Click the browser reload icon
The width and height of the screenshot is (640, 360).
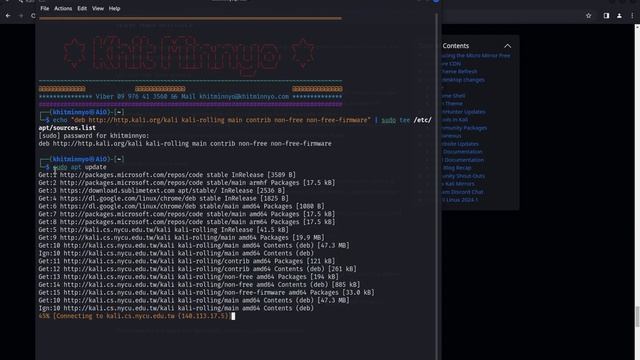33,16
